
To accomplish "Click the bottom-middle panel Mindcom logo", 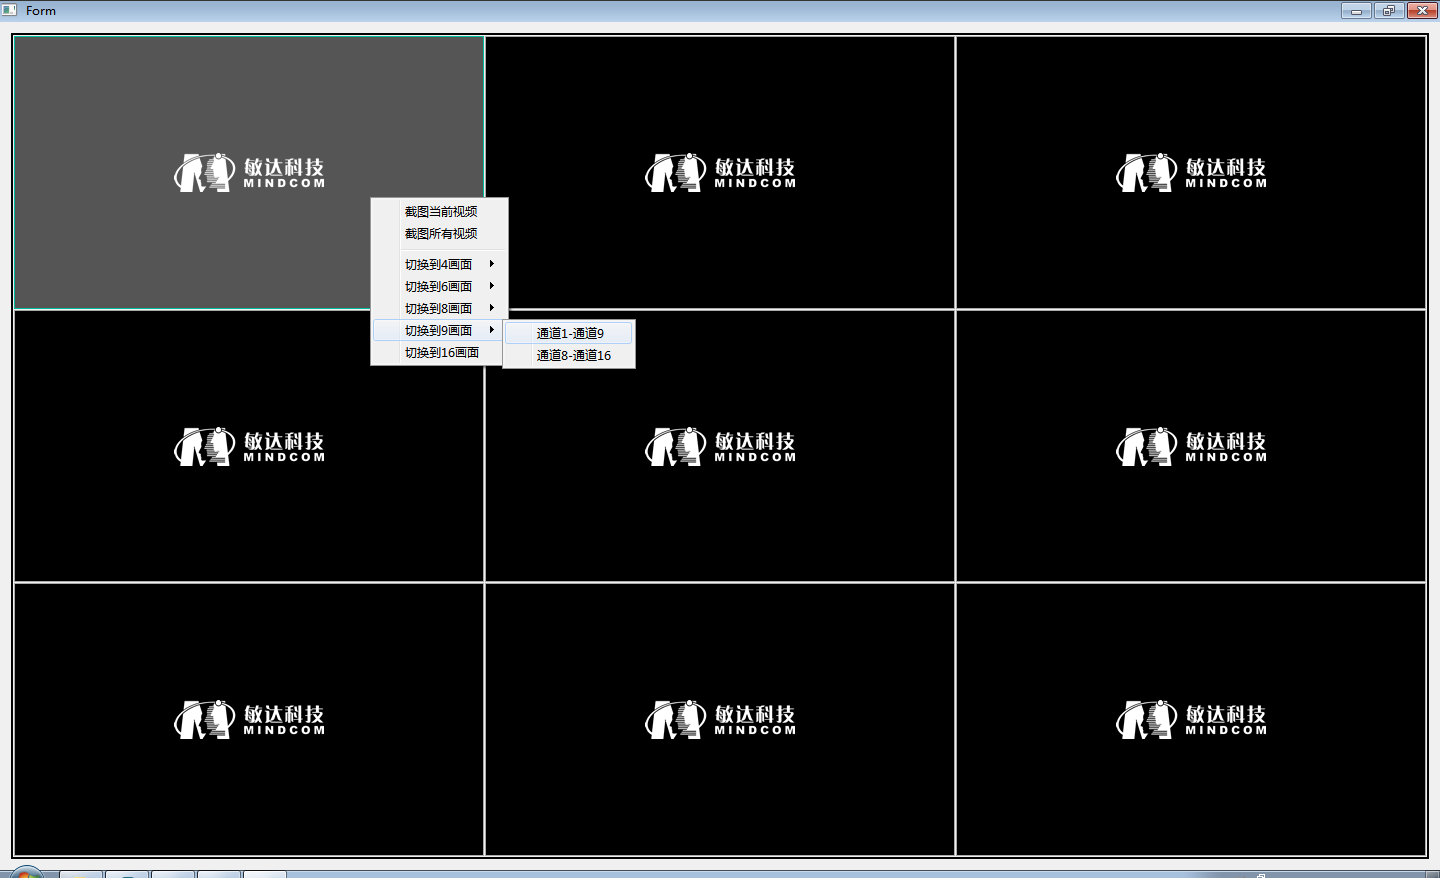I will tap(720, 719).
